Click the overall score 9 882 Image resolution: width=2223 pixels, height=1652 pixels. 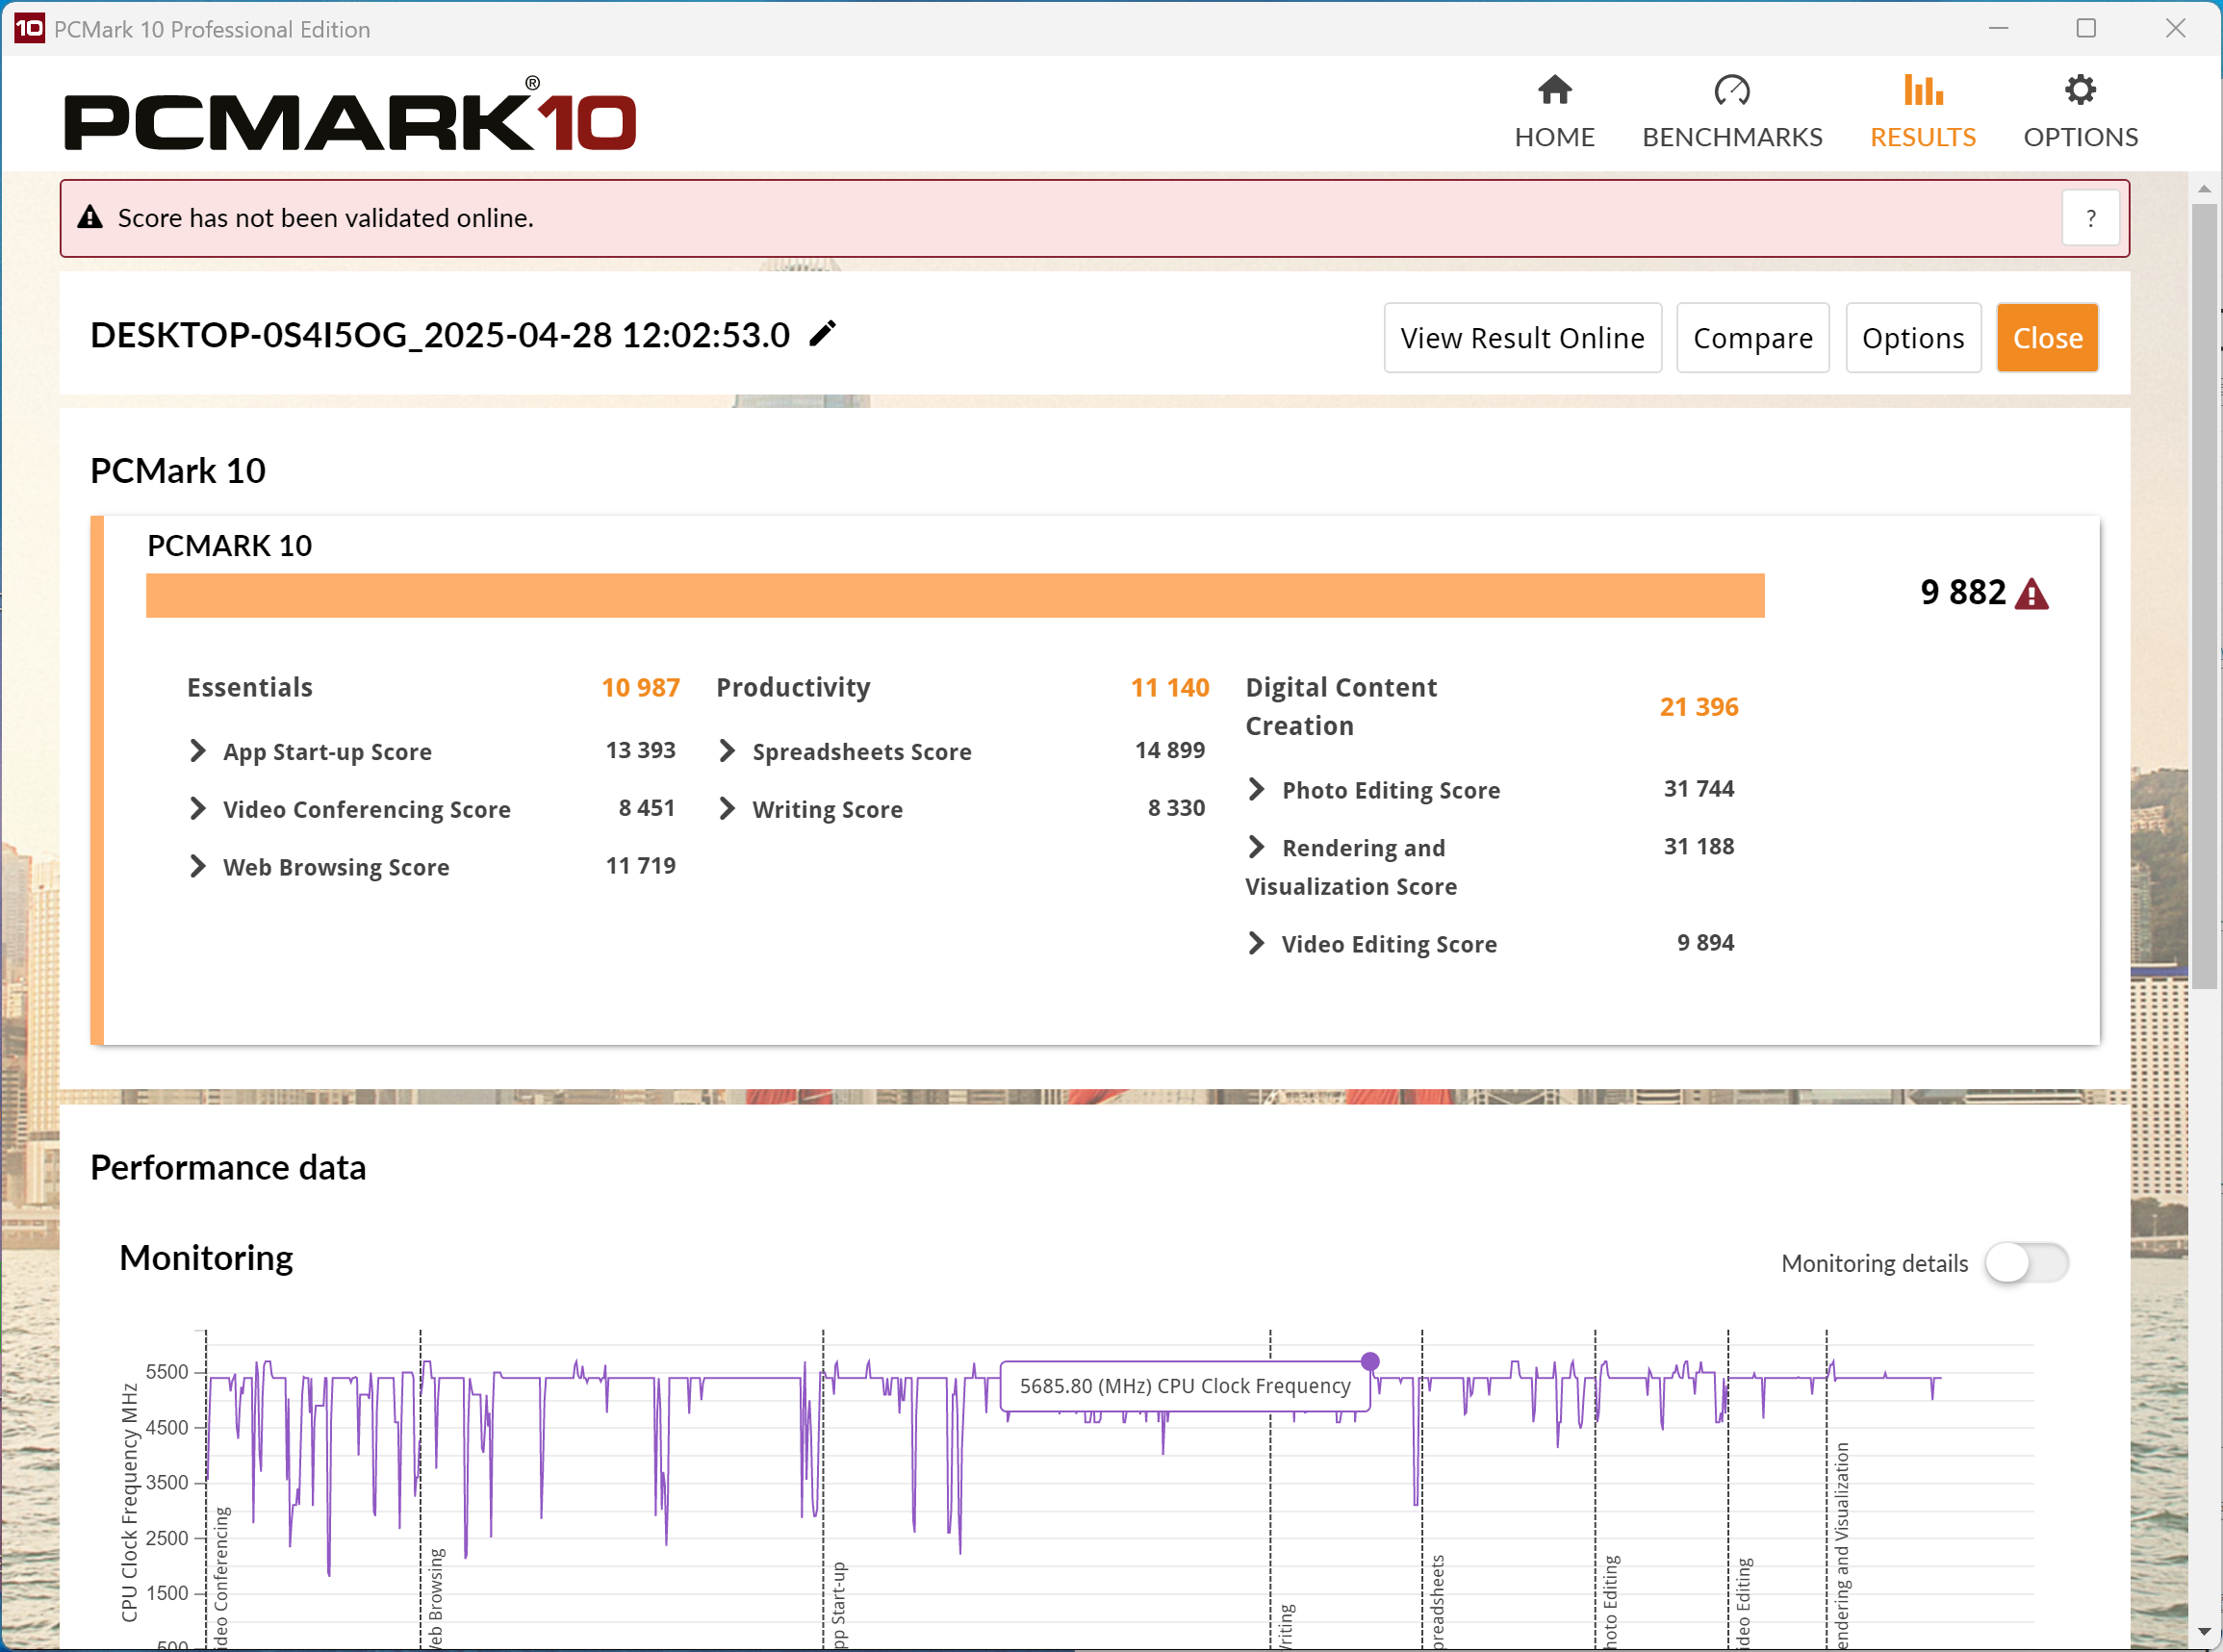[1962, 593]
